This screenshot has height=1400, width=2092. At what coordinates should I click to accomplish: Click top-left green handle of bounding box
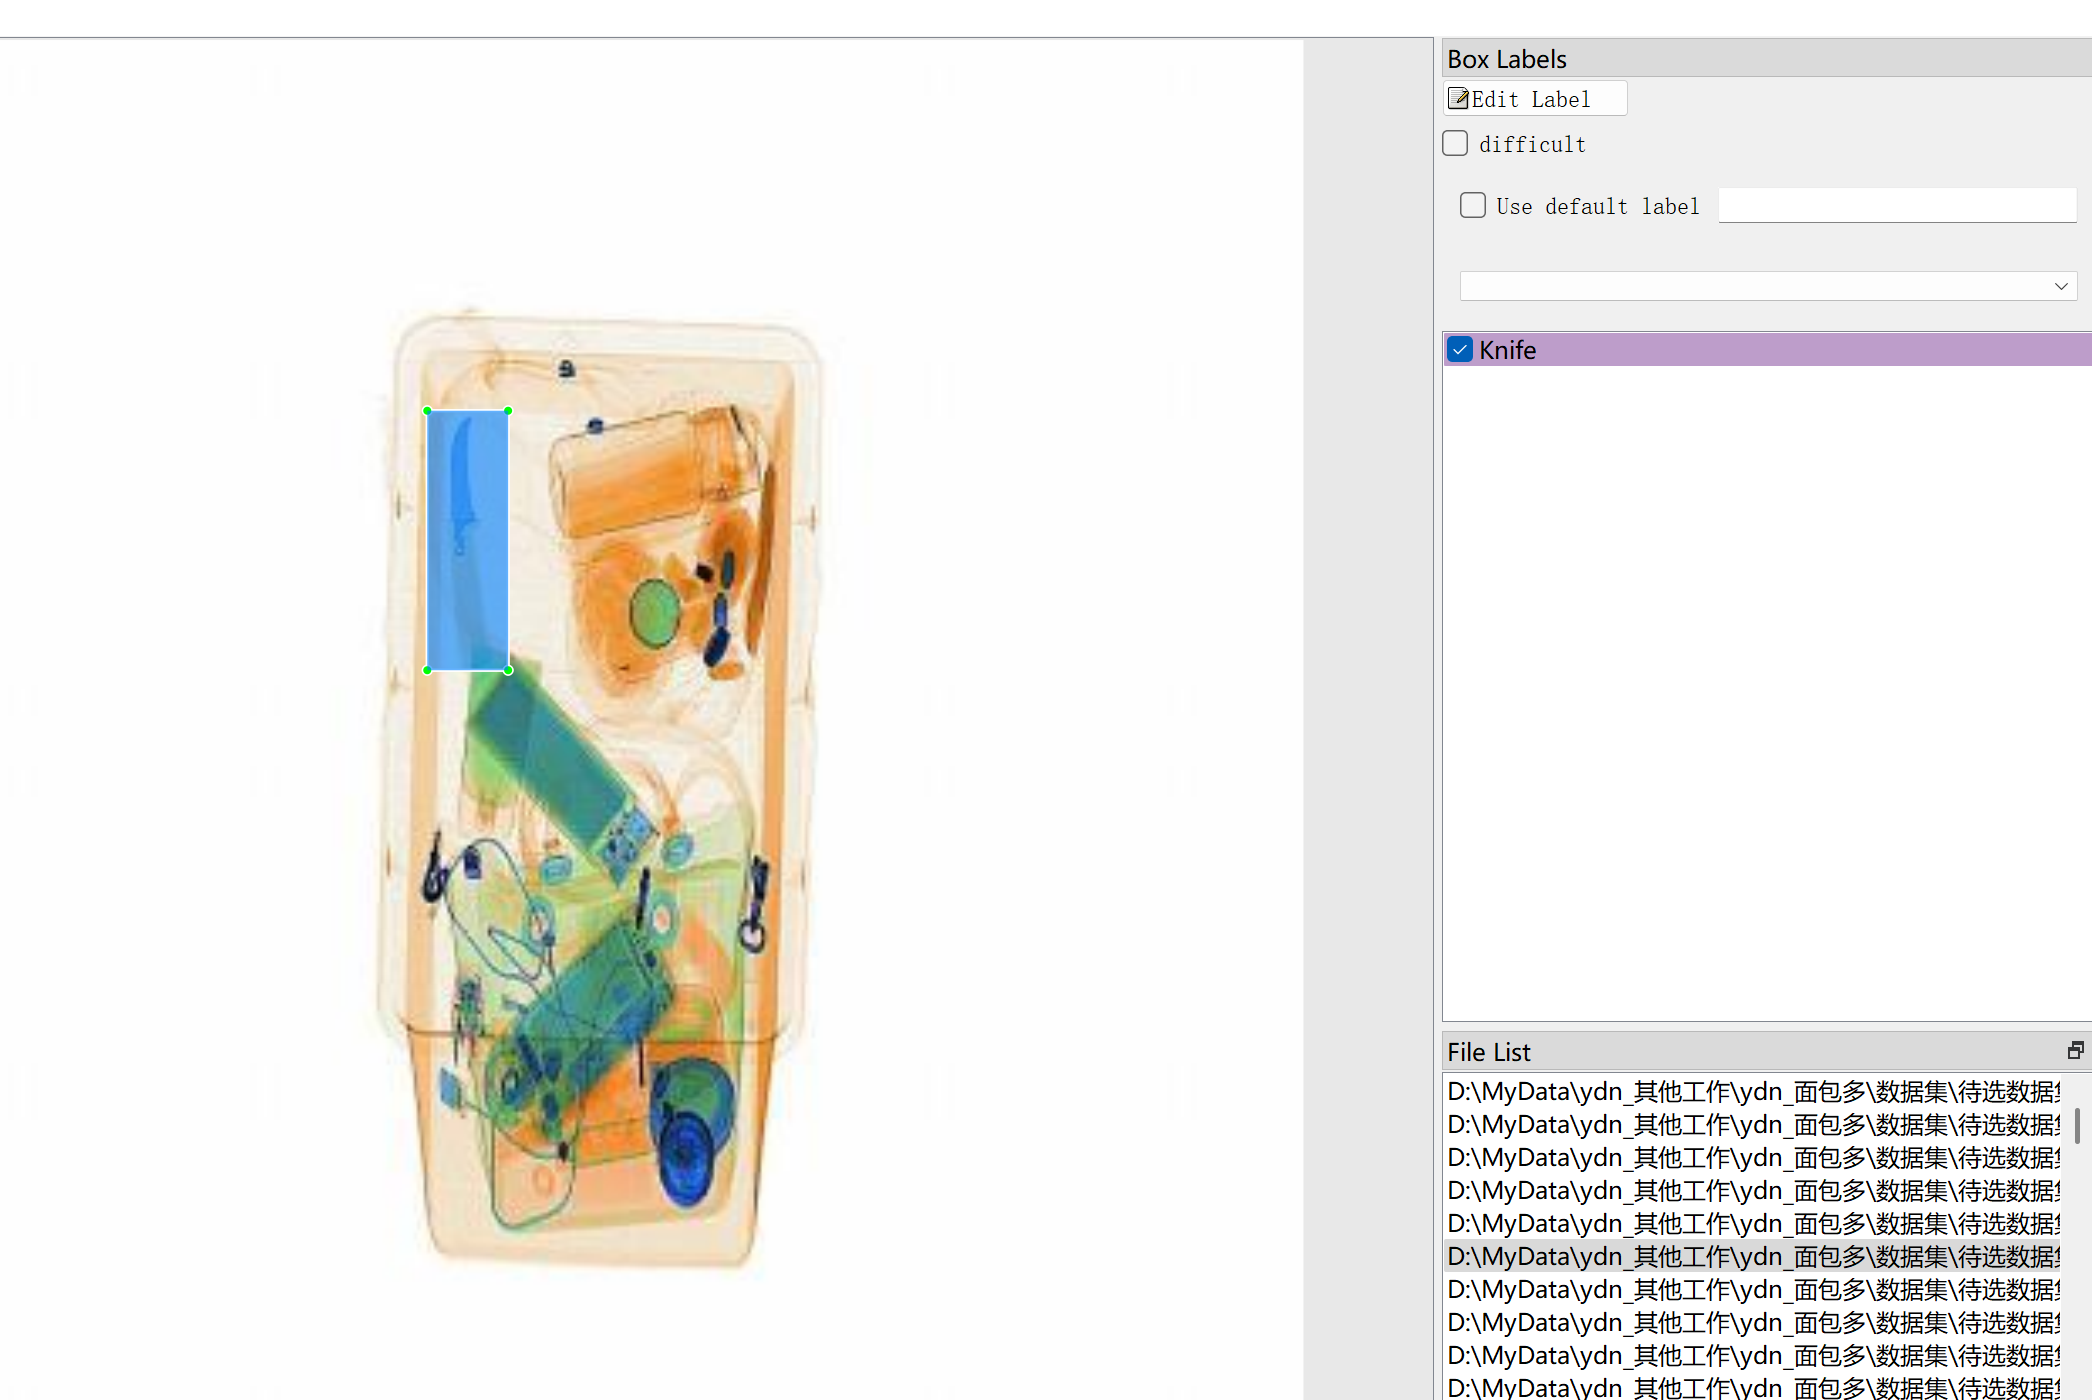tap(428, 411)
